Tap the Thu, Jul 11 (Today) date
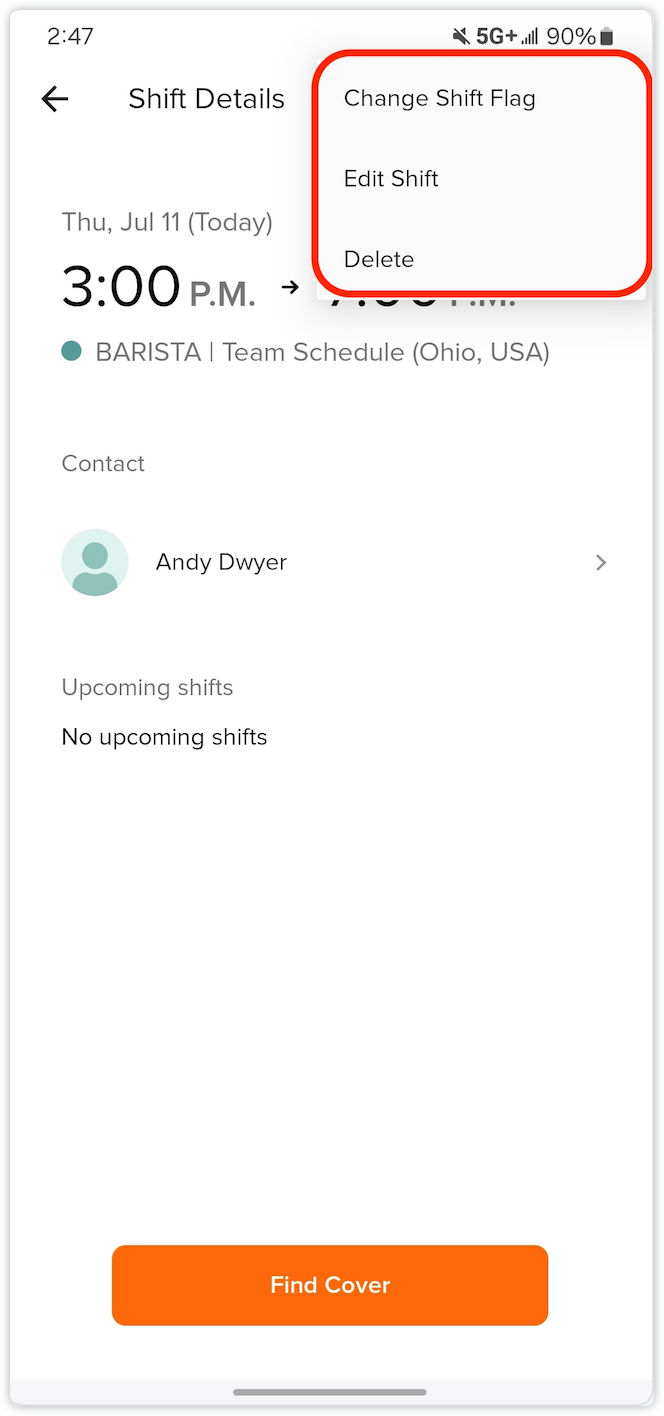 coord(167,222)
